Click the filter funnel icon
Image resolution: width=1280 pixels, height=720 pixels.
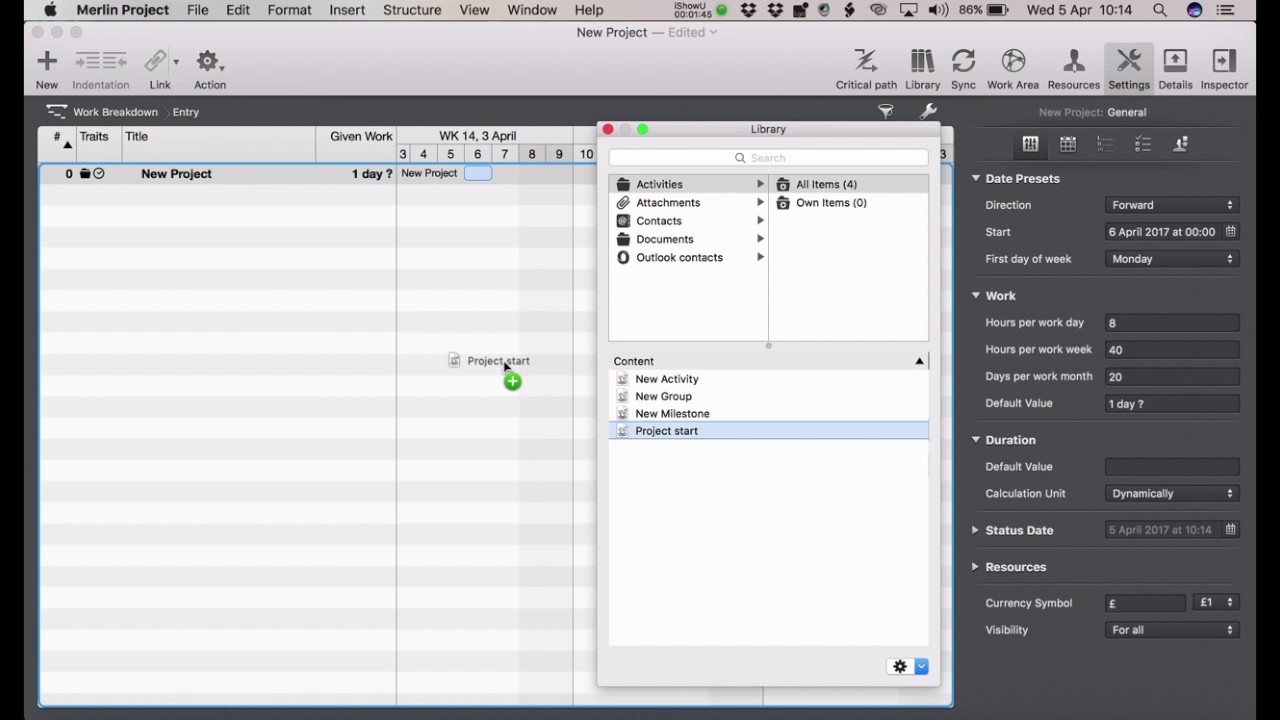coord(885,112)
